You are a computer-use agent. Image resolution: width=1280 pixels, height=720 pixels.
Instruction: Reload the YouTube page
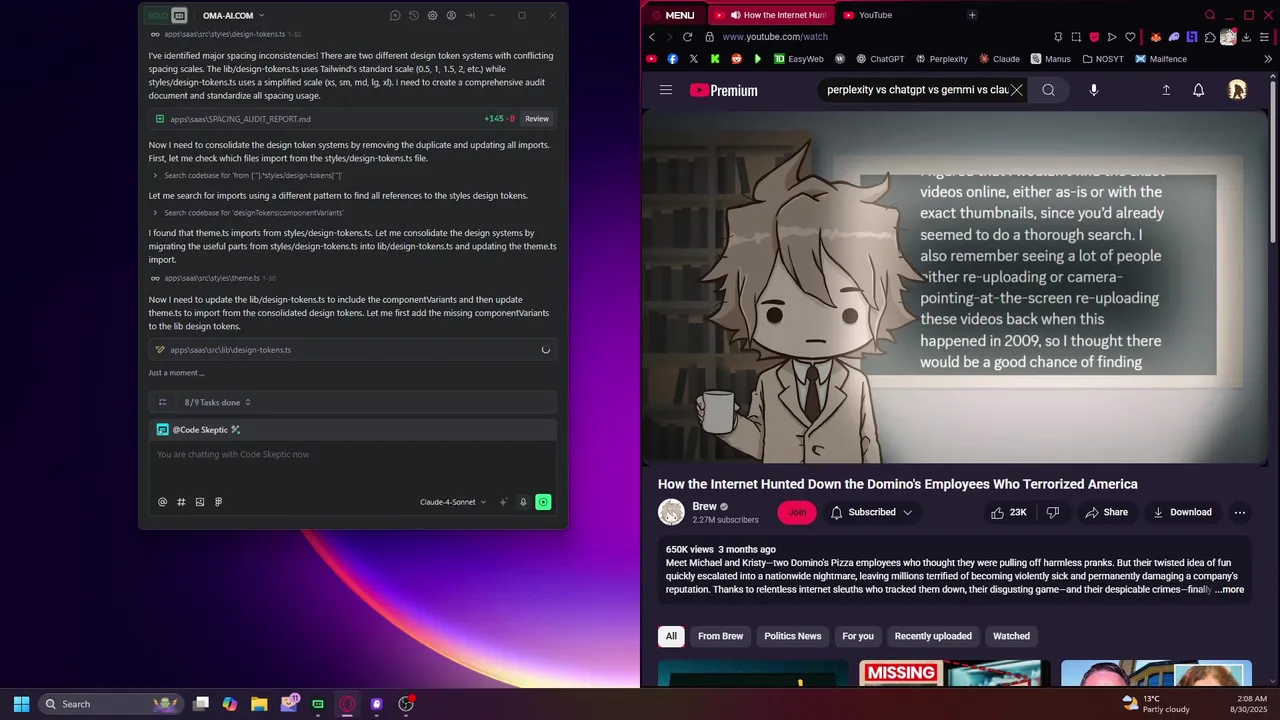688,37
